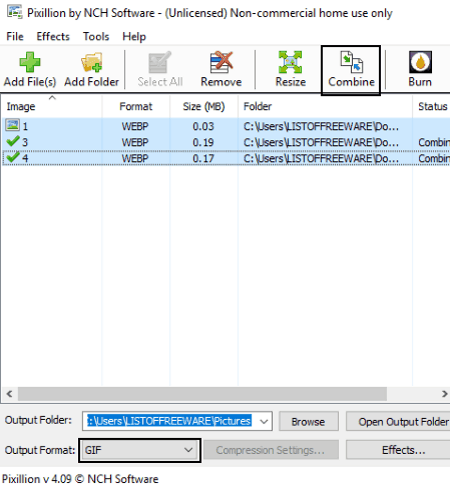The height and width of the screenshot is (488, 450).
Task: Open the File menu
Action: tap(15, 36)
